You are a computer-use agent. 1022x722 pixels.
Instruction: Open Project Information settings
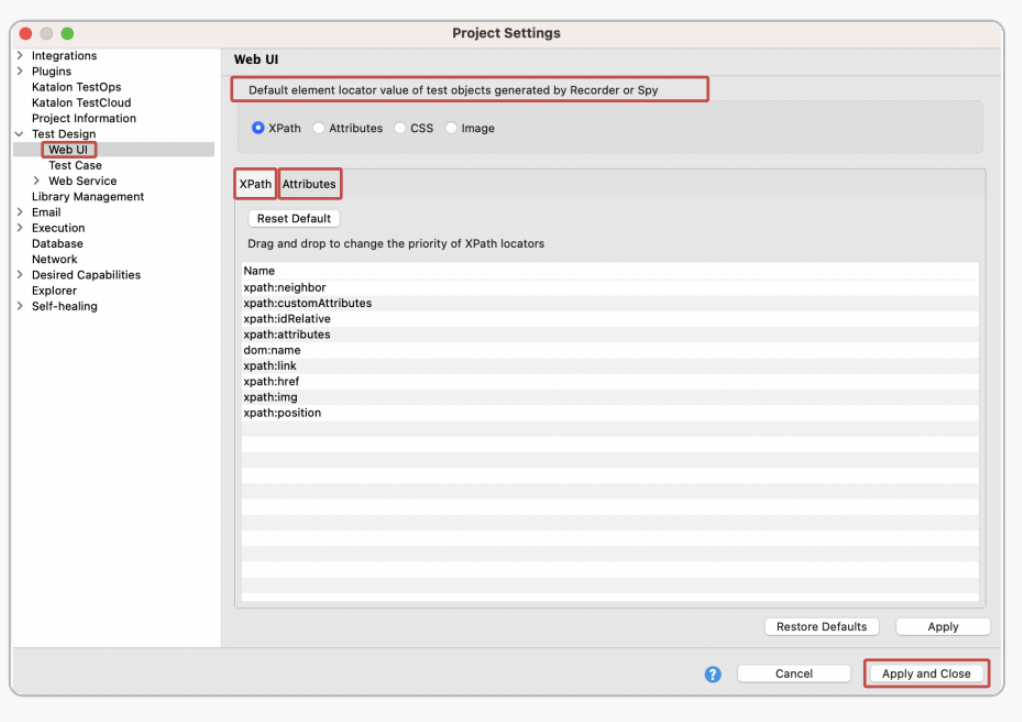83,118
